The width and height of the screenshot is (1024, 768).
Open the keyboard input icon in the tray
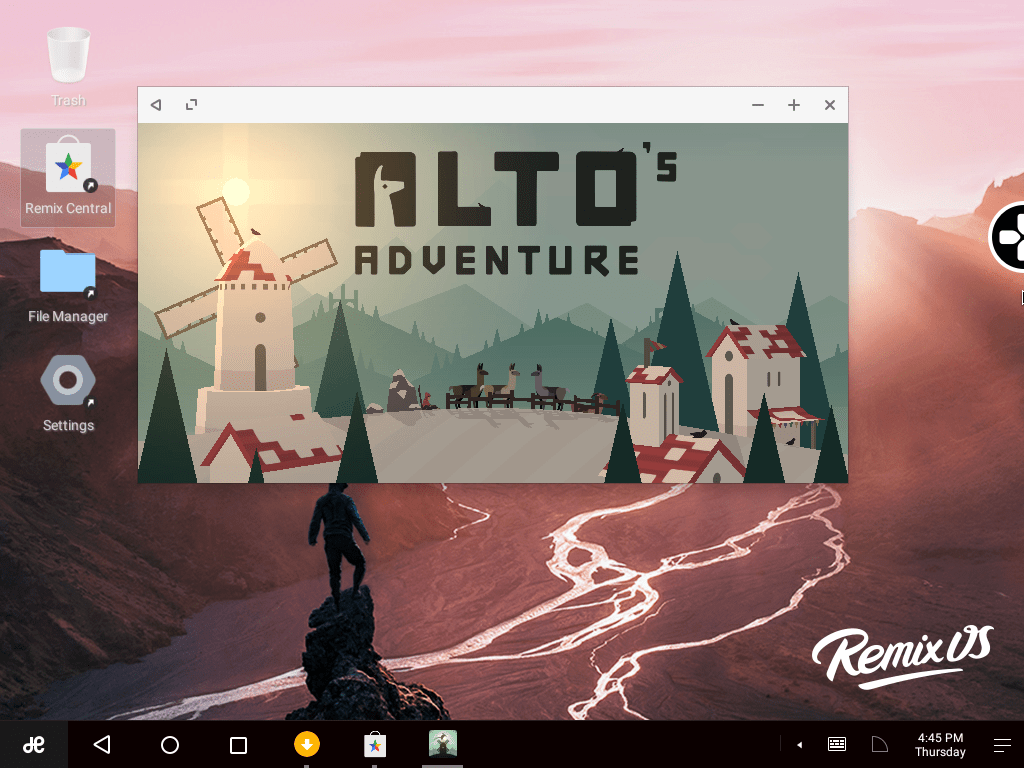click(x=837, y=744)
